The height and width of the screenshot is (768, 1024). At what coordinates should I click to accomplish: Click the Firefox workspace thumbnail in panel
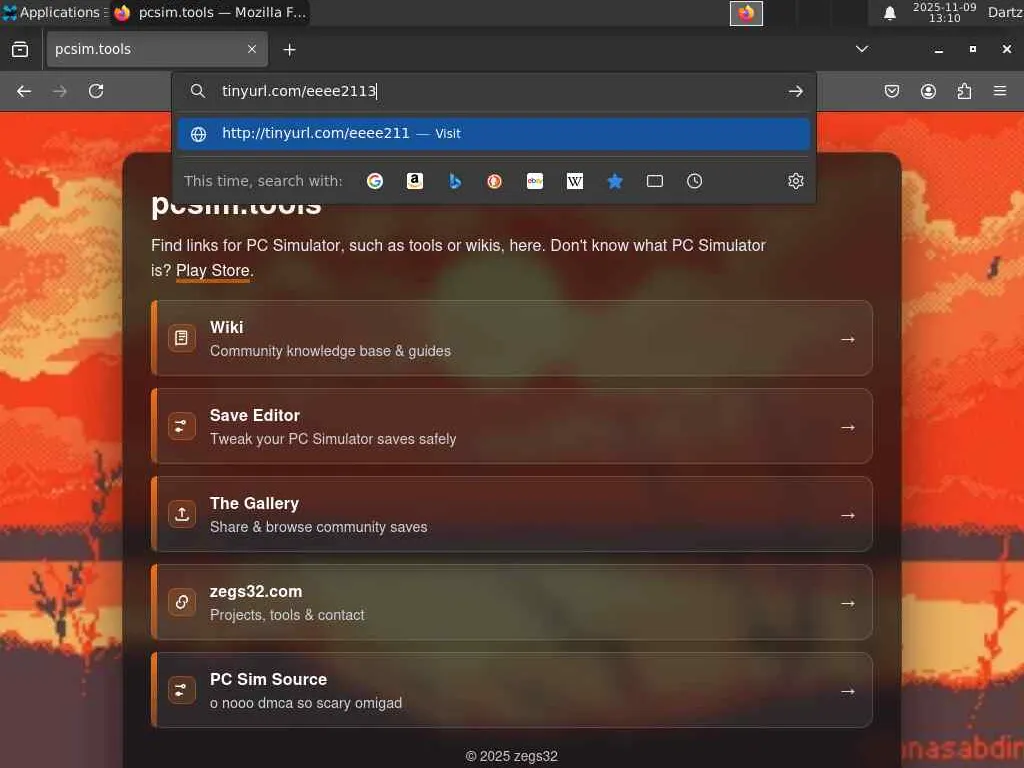pos(746,13)
